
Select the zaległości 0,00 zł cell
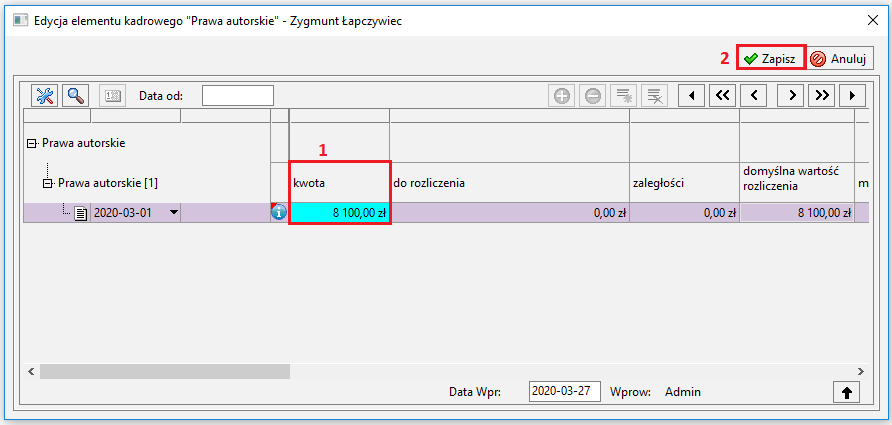(684, 213)
